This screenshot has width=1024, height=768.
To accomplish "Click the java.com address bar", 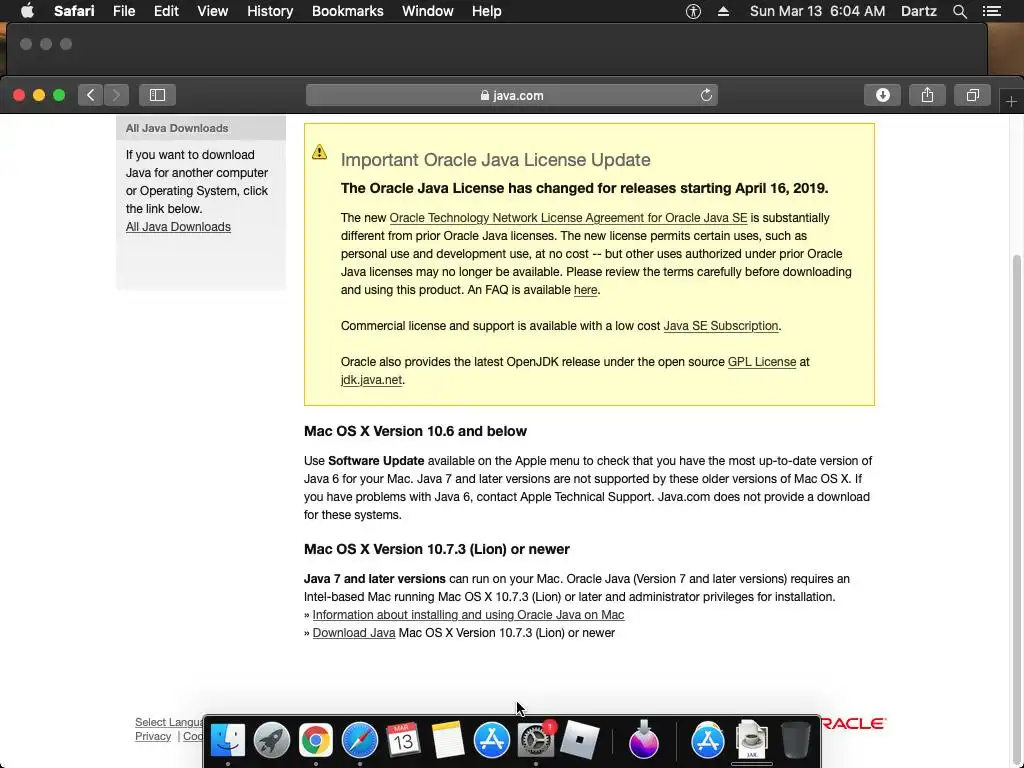I will [x=512, y=95].
